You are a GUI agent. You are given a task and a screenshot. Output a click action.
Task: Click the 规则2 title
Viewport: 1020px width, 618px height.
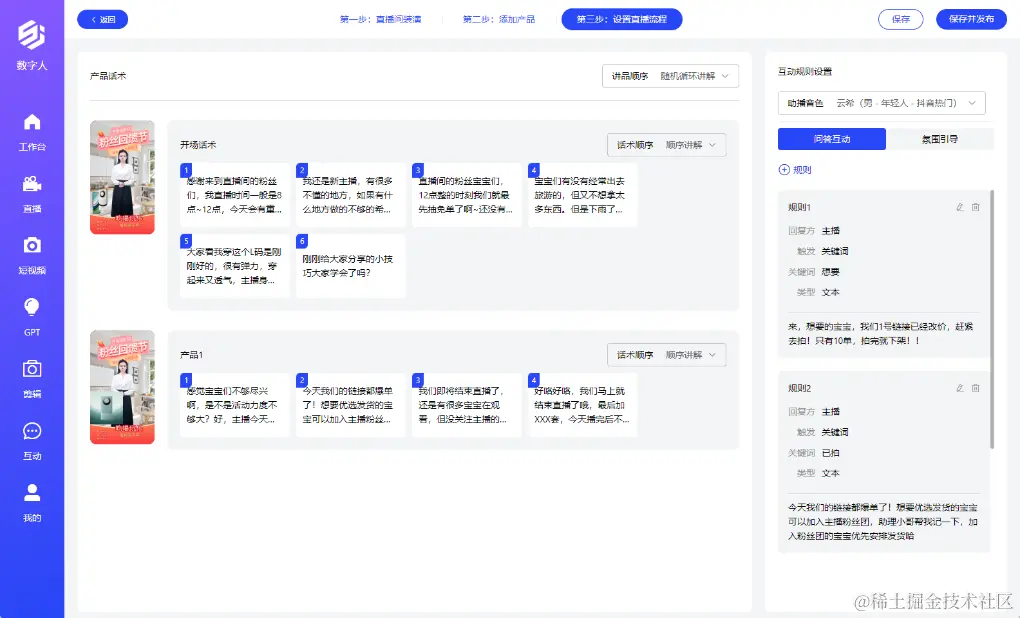pyautogui.click(x=799, y=388)
